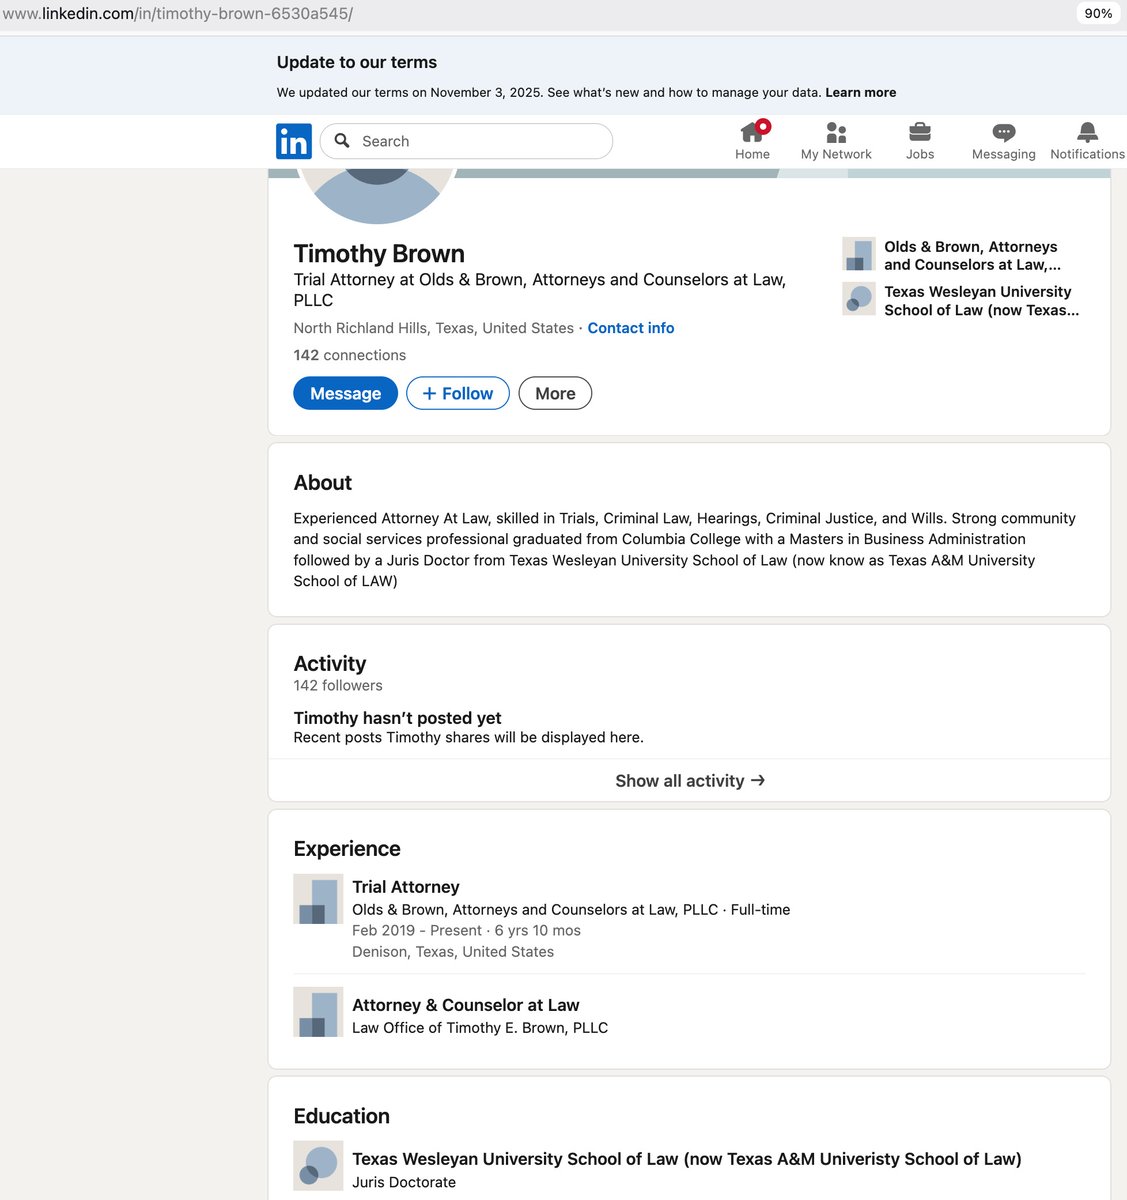Click the Texas Wesleyan logo beside the name
This screenshot has height=1200, width=1127.
click(859, 299)
